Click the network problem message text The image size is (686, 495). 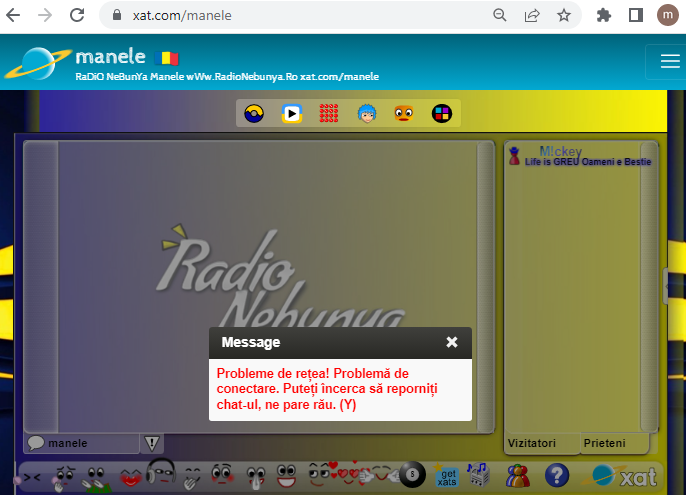coord(327,389)
